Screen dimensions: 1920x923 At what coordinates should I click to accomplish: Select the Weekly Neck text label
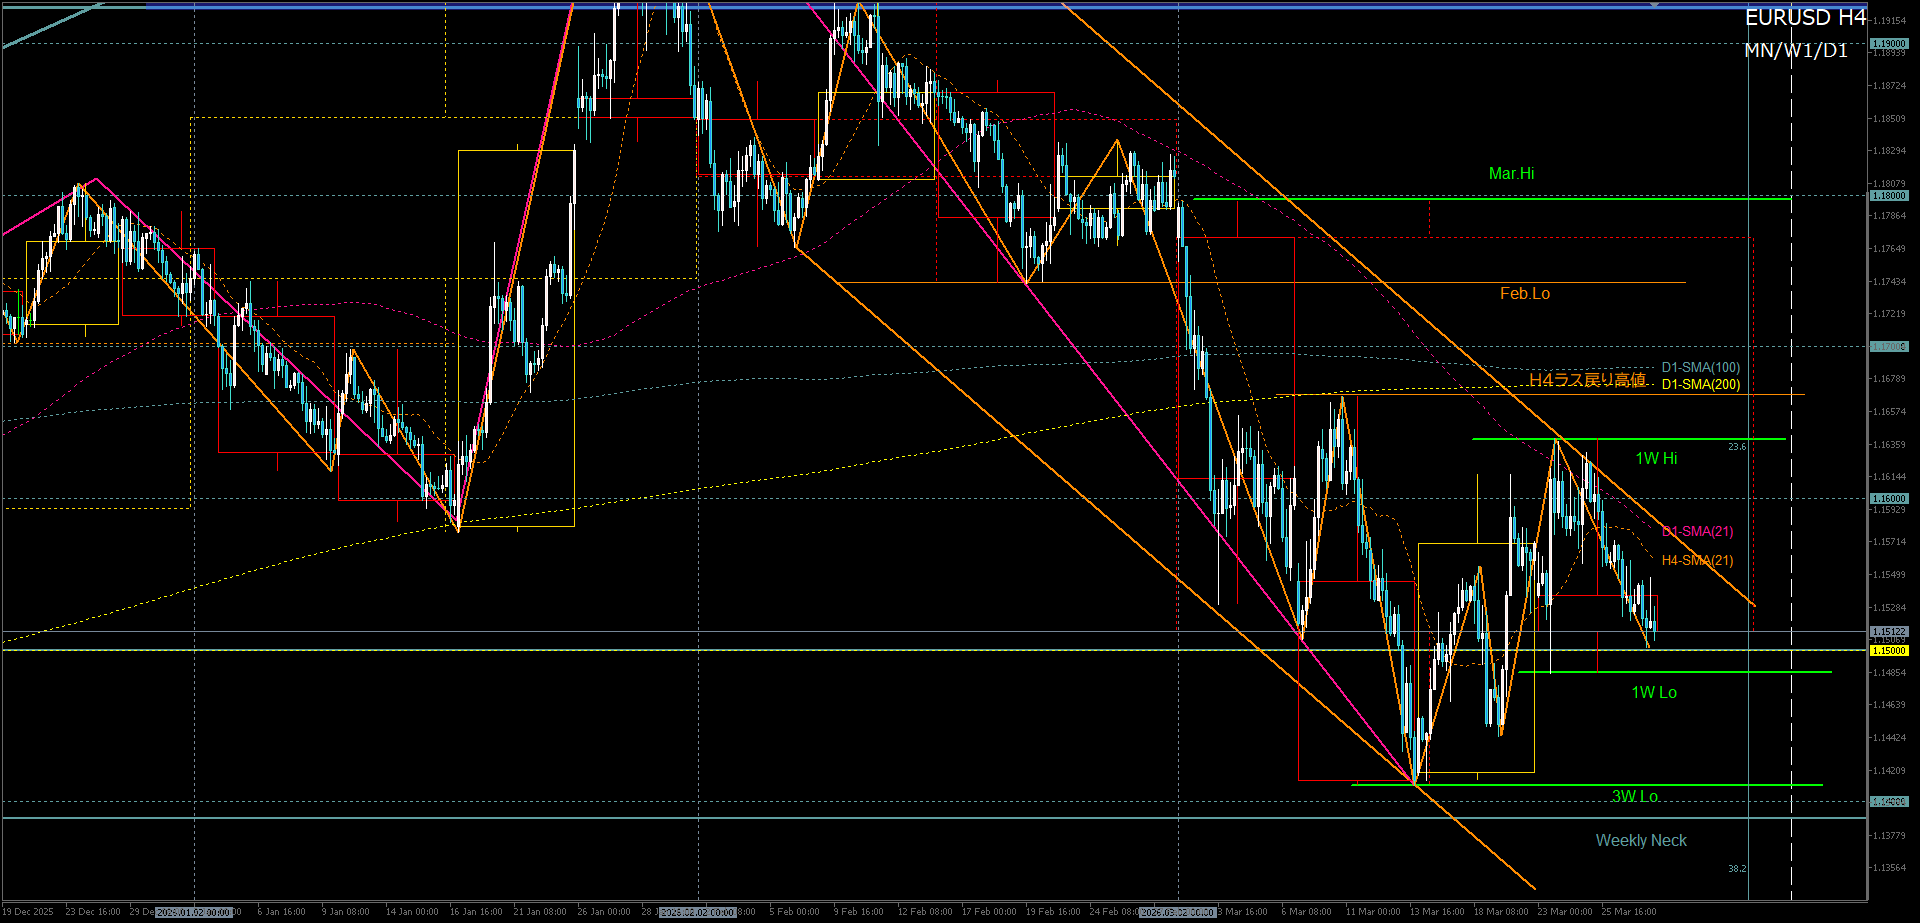coord(1640,841)
